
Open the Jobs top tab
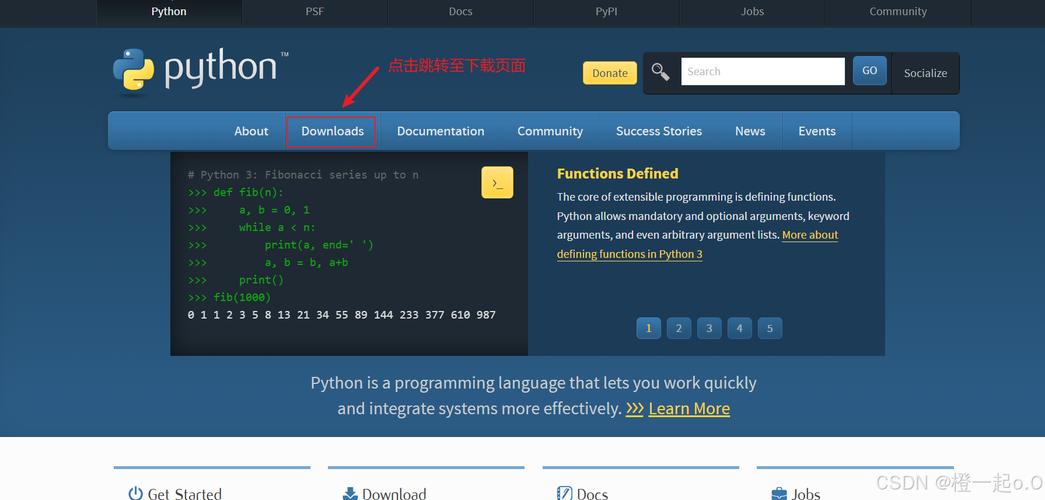coord(752,12)
